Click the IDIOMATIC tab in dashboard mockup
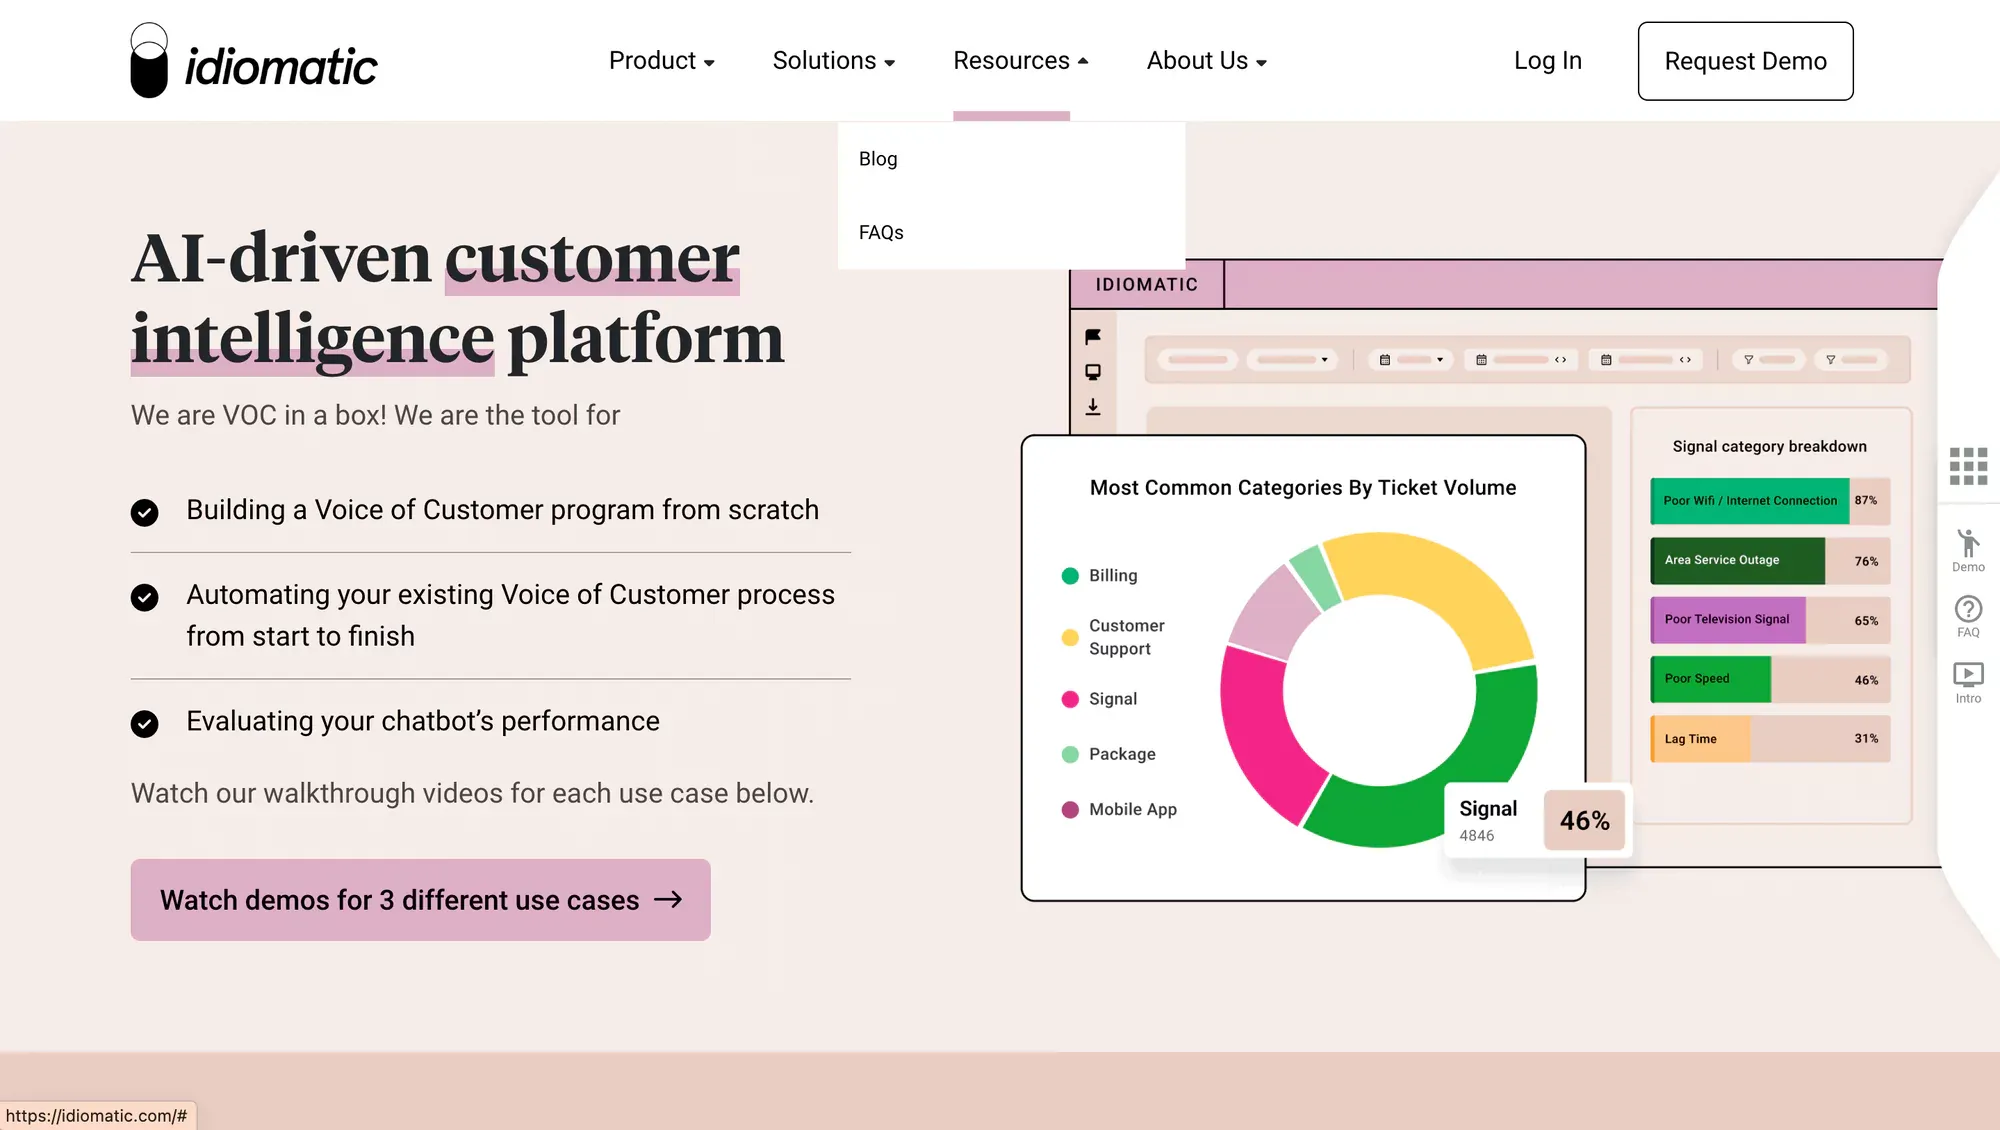The image size is (2000, 1130). point(1147,285)
